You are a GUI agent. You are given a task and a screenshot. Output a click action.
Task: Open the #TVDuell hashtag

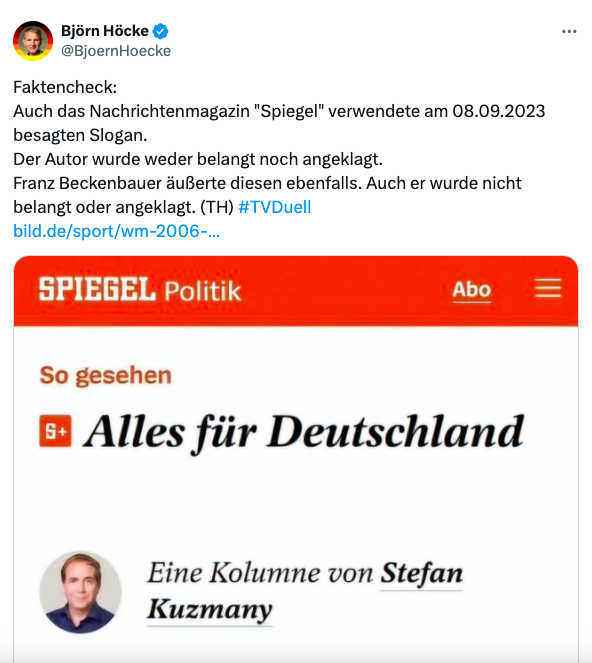[x=275, y=207]
